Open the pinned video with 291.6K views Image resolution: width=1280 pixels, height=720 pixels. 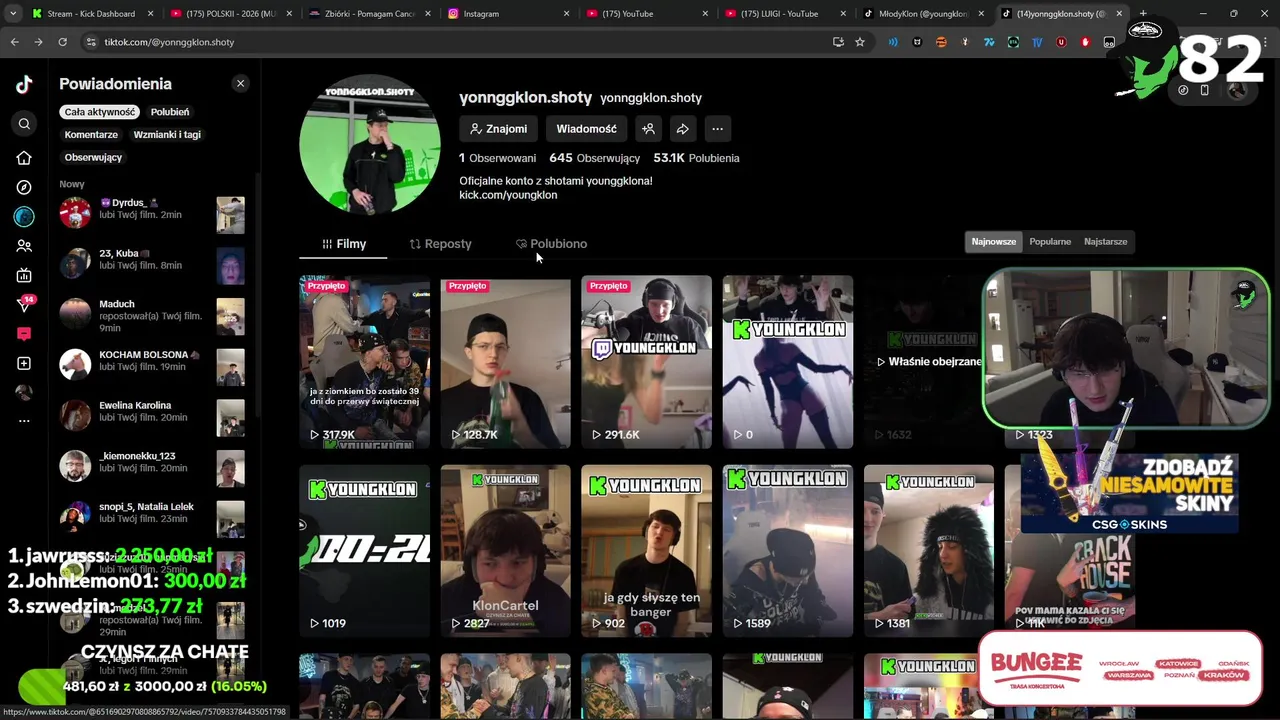click(x=646, y=362)
